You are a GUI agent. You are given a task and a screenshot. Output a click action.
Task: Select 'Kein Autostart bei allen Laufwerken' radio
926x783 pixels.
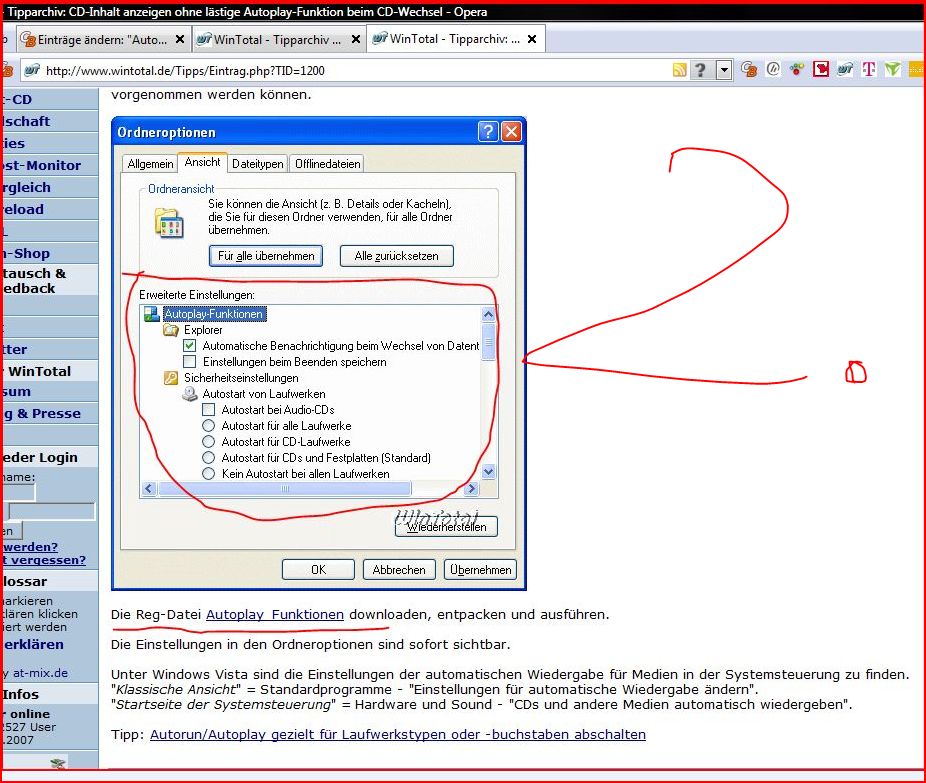click(x=208, y=474)
